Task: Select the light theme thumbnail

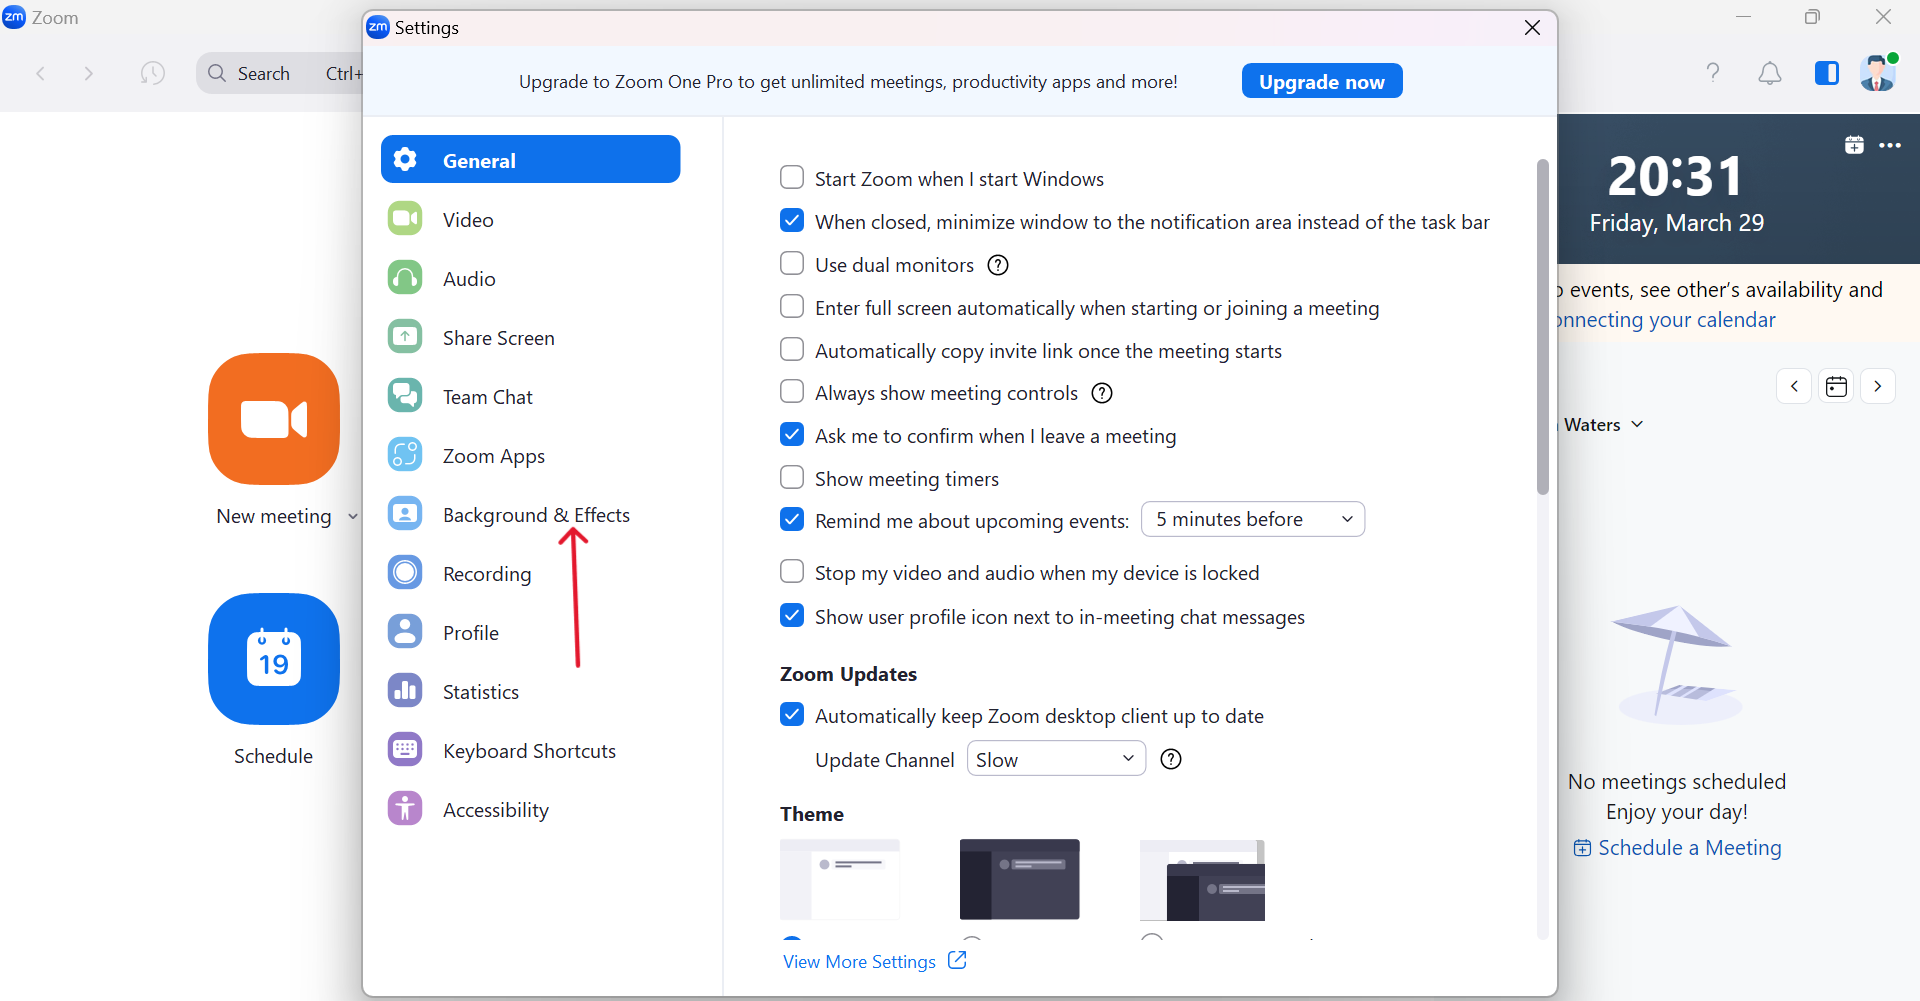Action: [840, 879]
